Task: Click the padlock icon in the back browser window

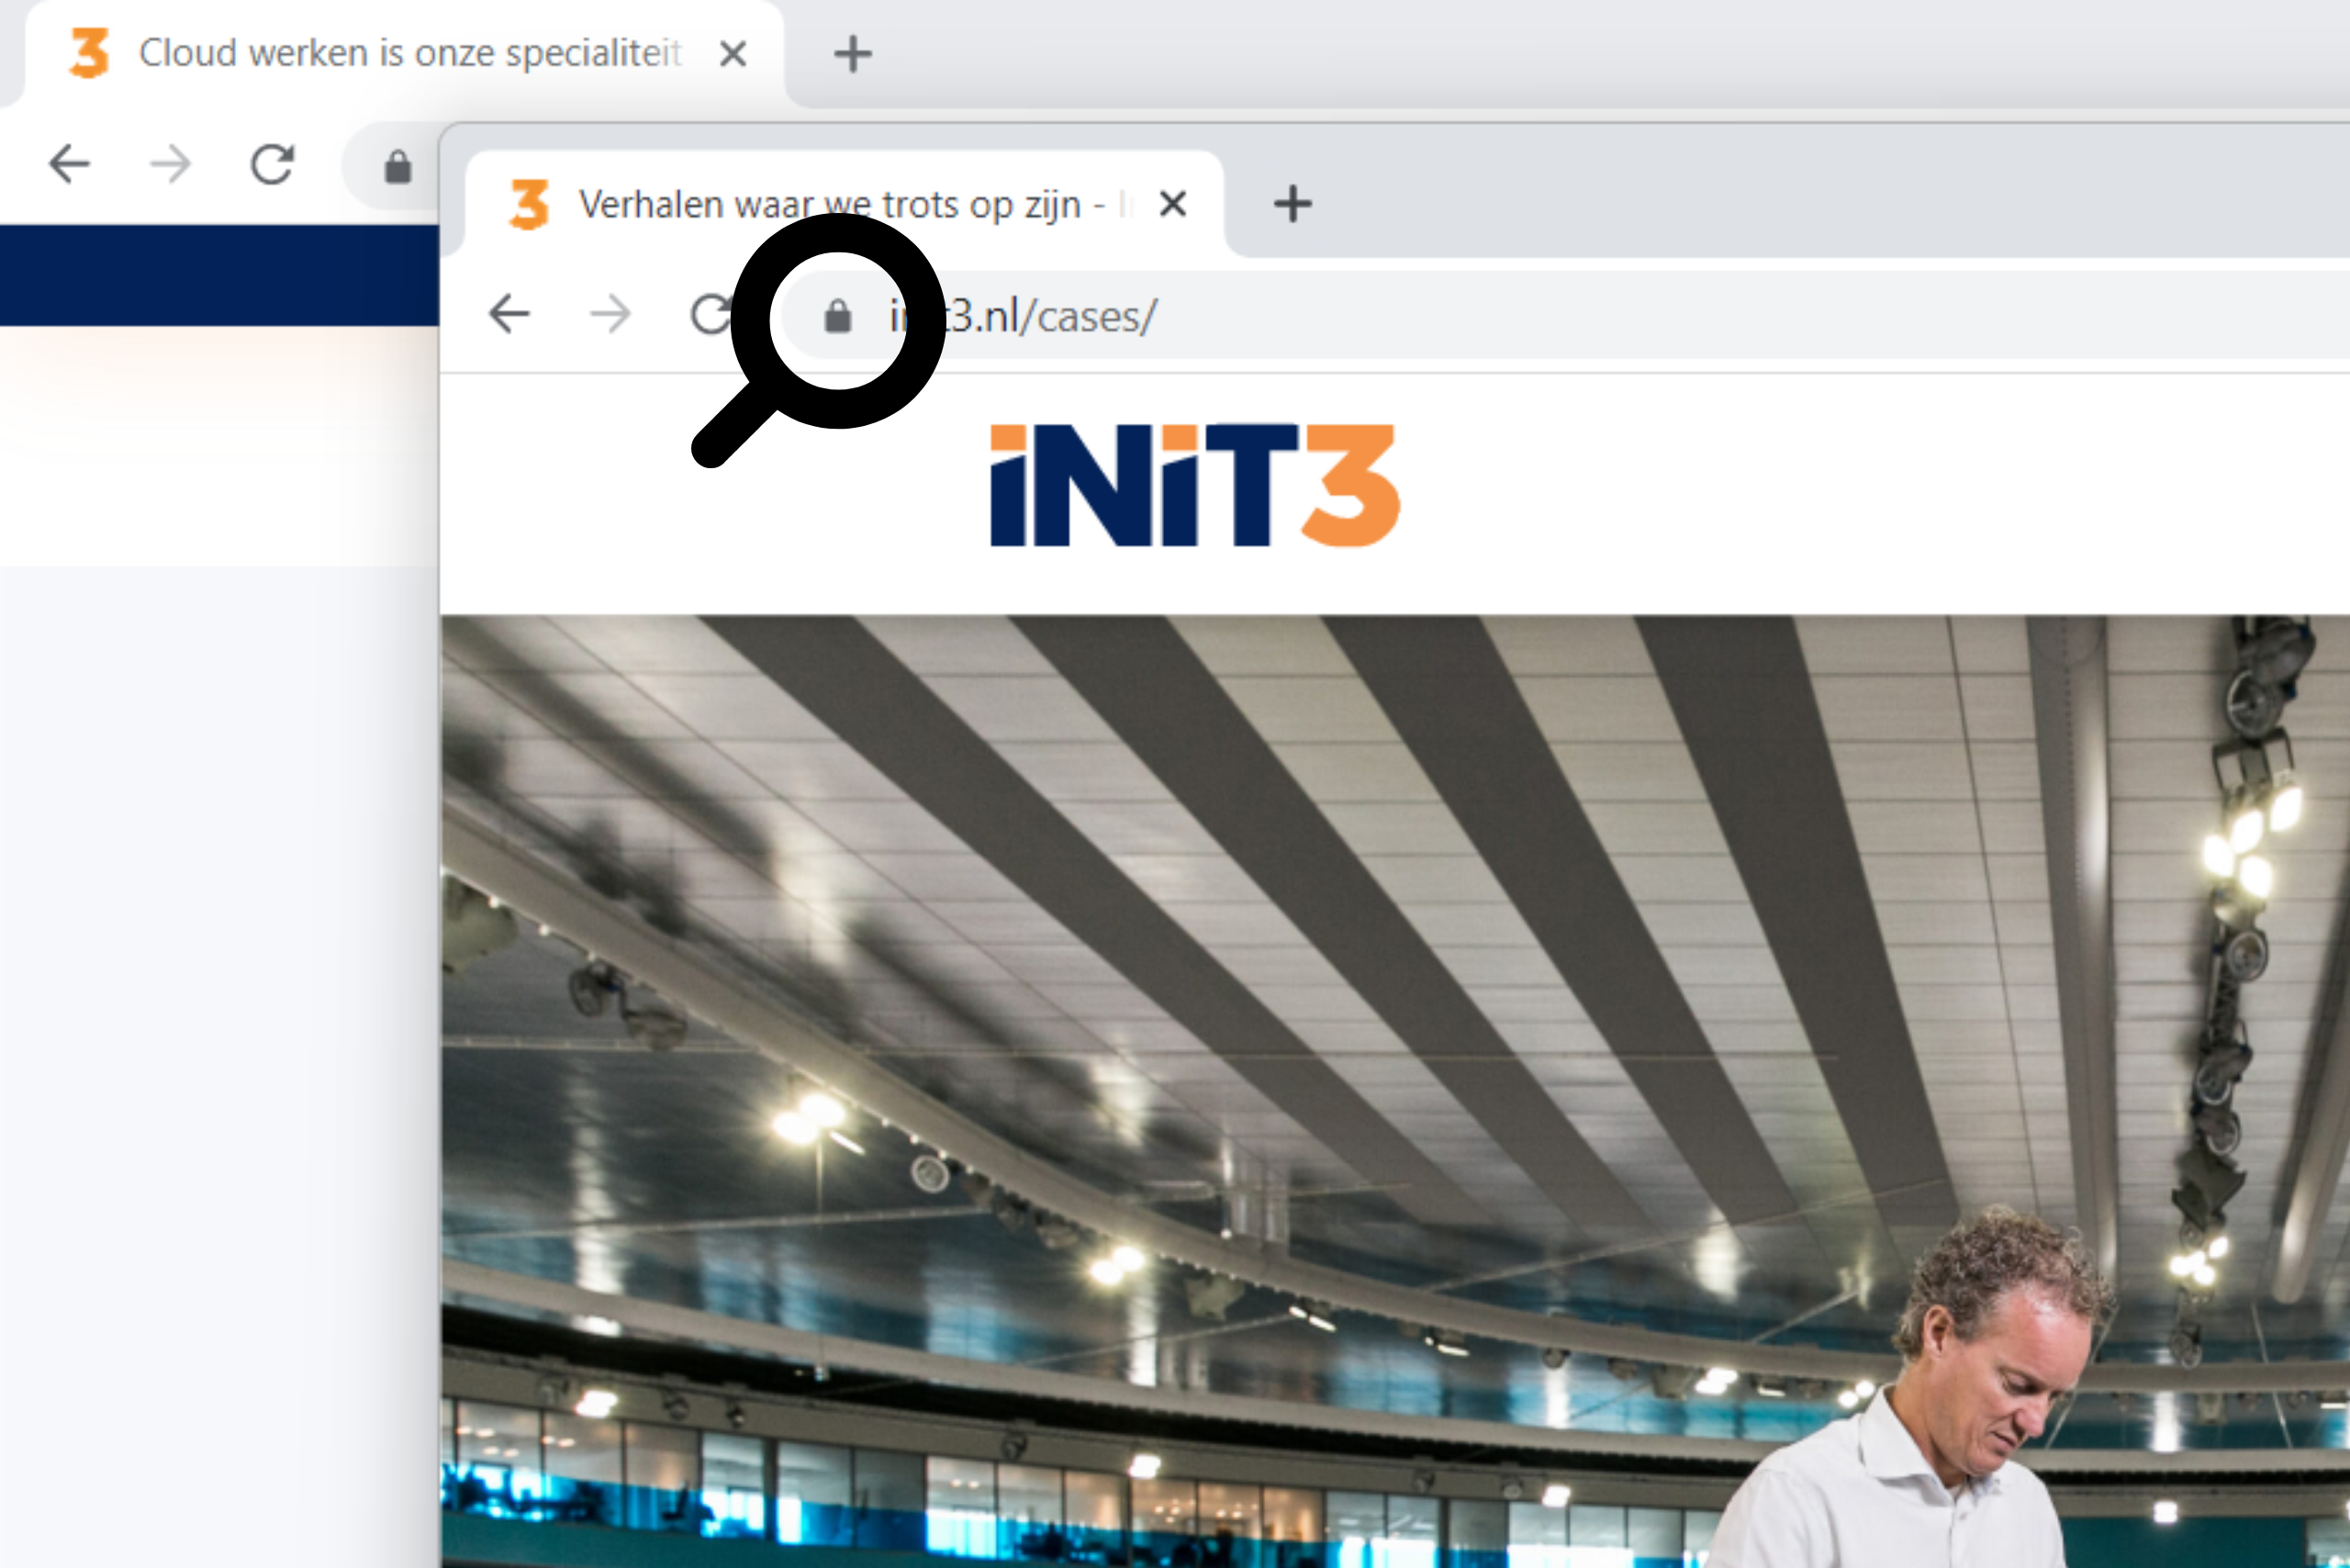Action: [x=398, y=167]
